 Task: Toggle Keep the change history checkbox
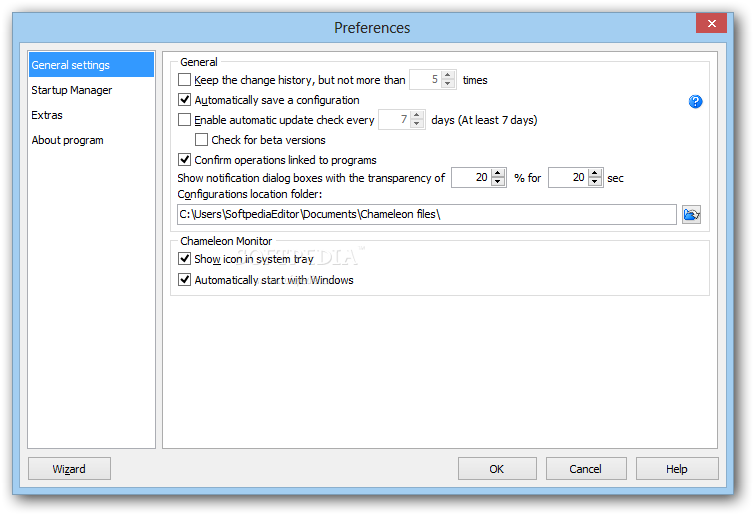(184, 80)
